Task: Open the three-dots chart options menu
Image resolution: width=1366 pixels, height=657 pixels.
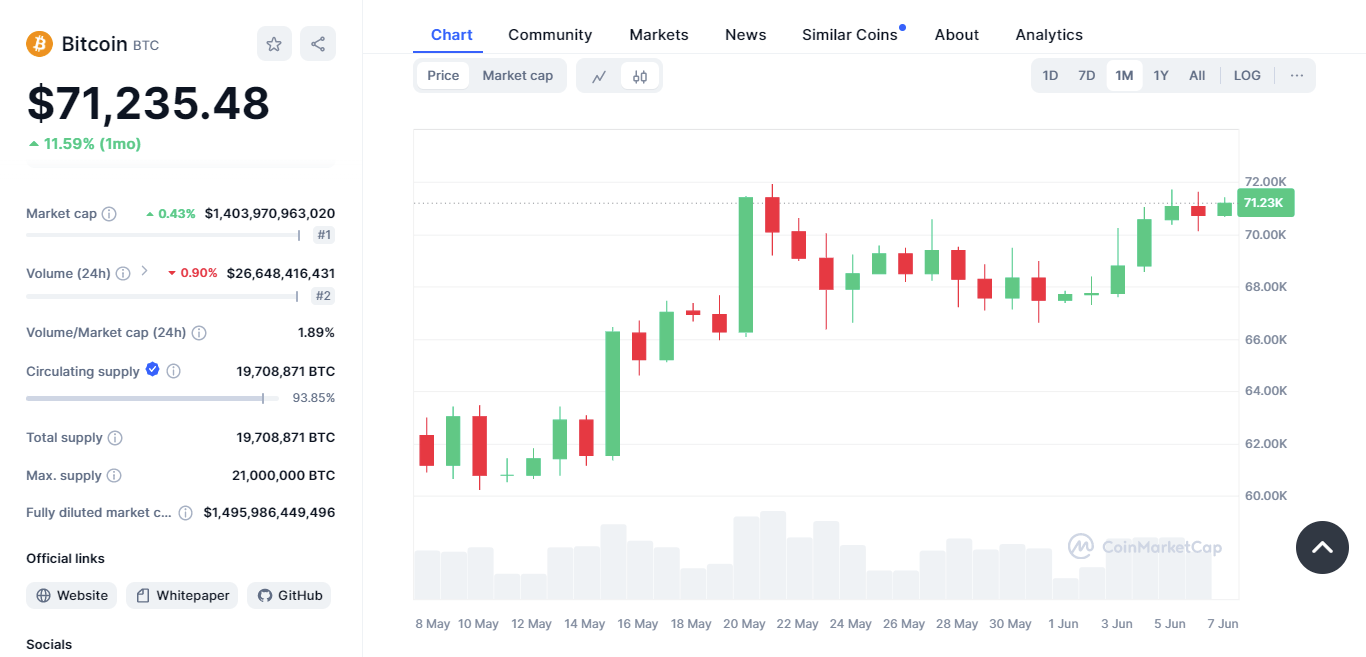Action: click(x=1297, y=75)
